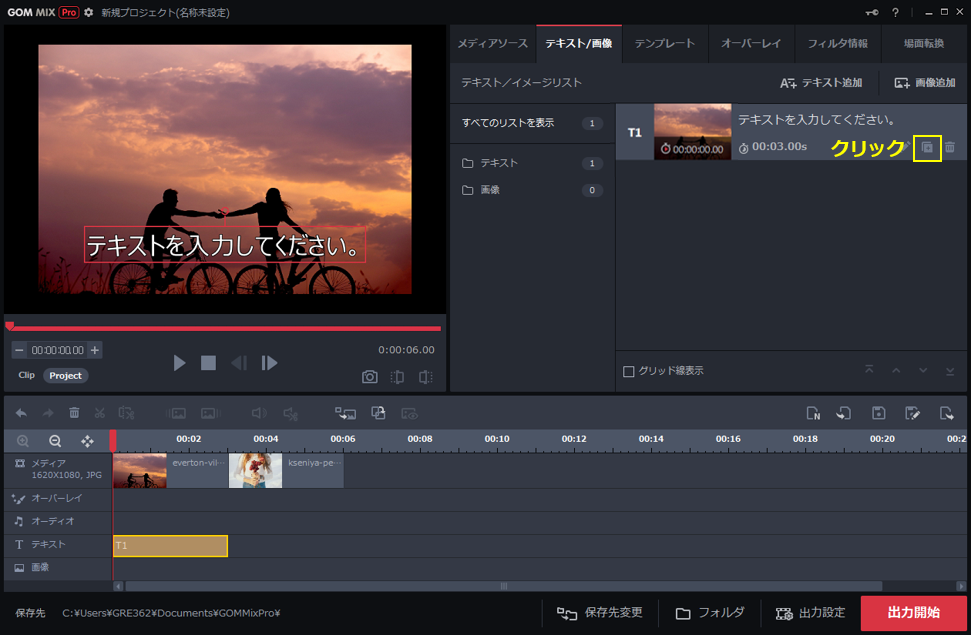Create a new project from timeline toolbar
Viewport: 971px width, 635px height.
click(x=813, y=413)
